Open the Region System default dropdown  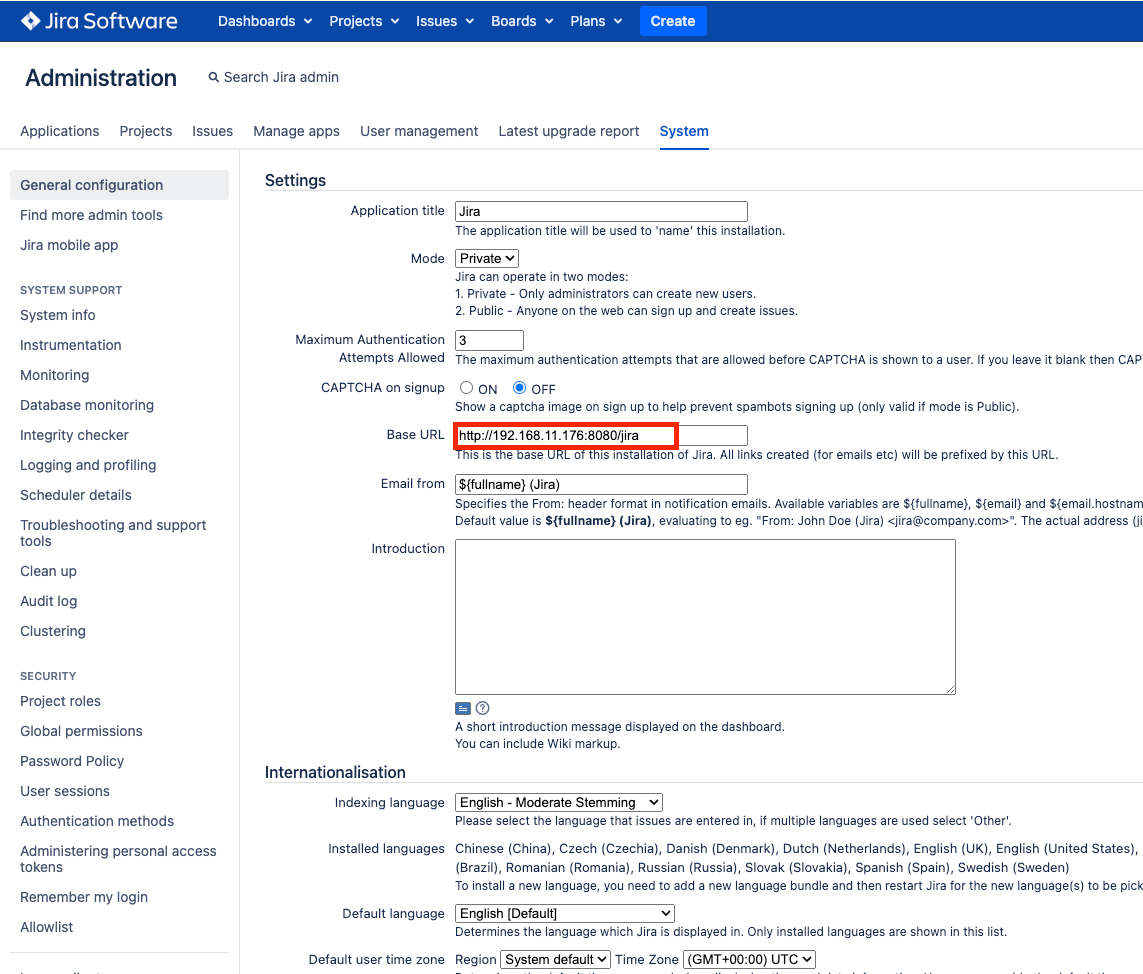(x=555, y=959)
